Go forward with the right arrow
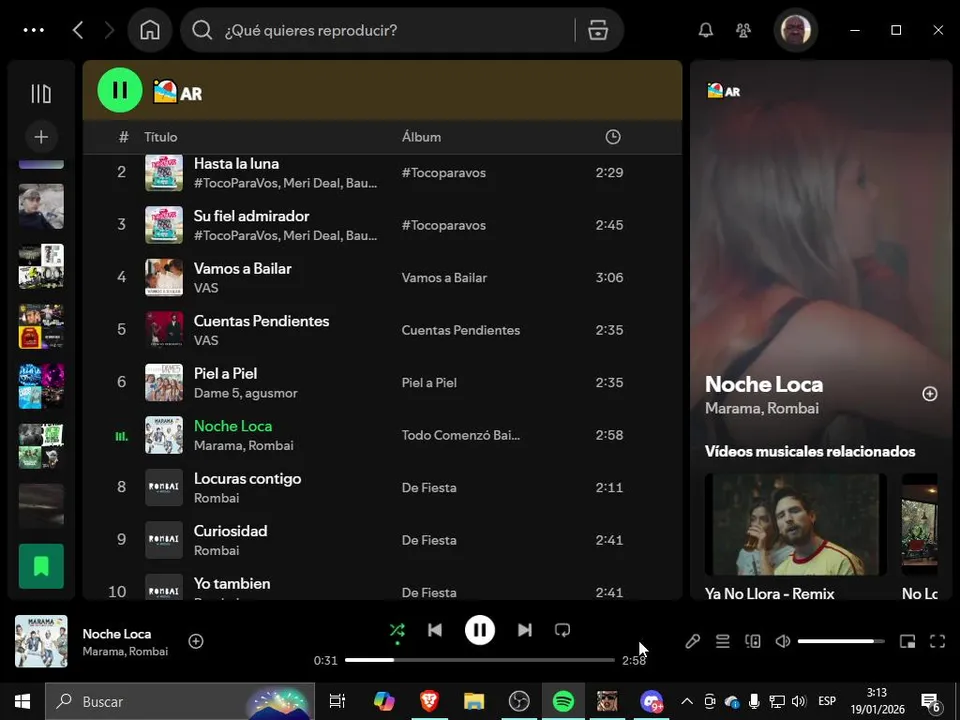 click(109, 30)
